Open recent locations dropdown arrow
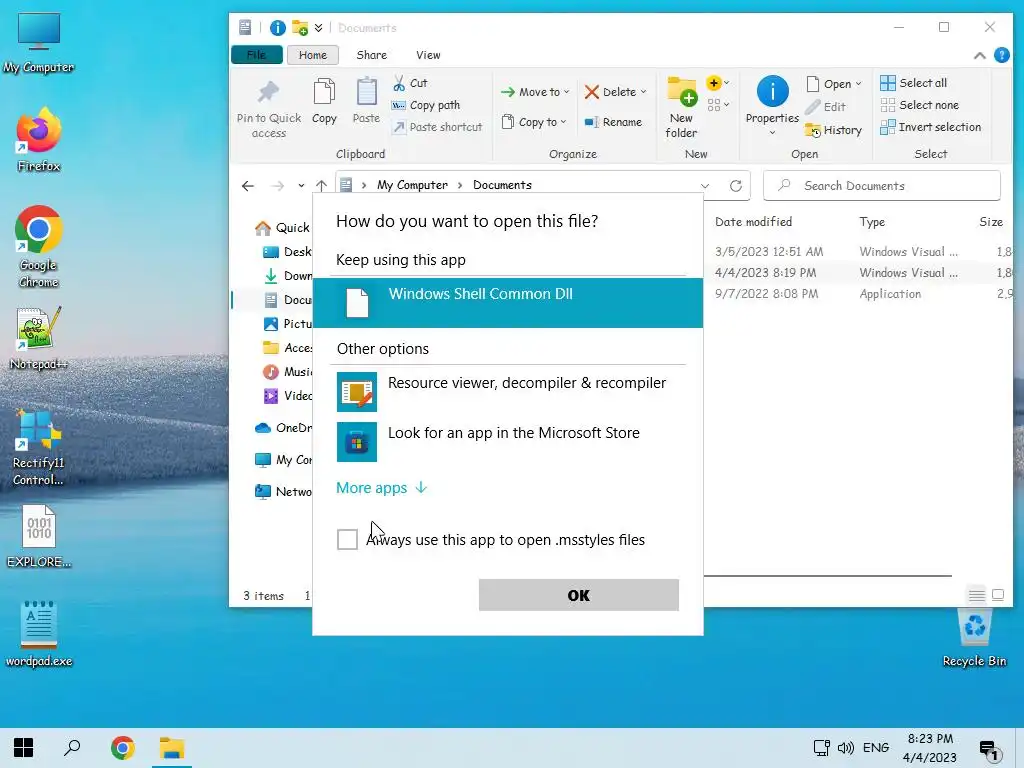Viewport: 1024px width, 768px height. [301, 185]
